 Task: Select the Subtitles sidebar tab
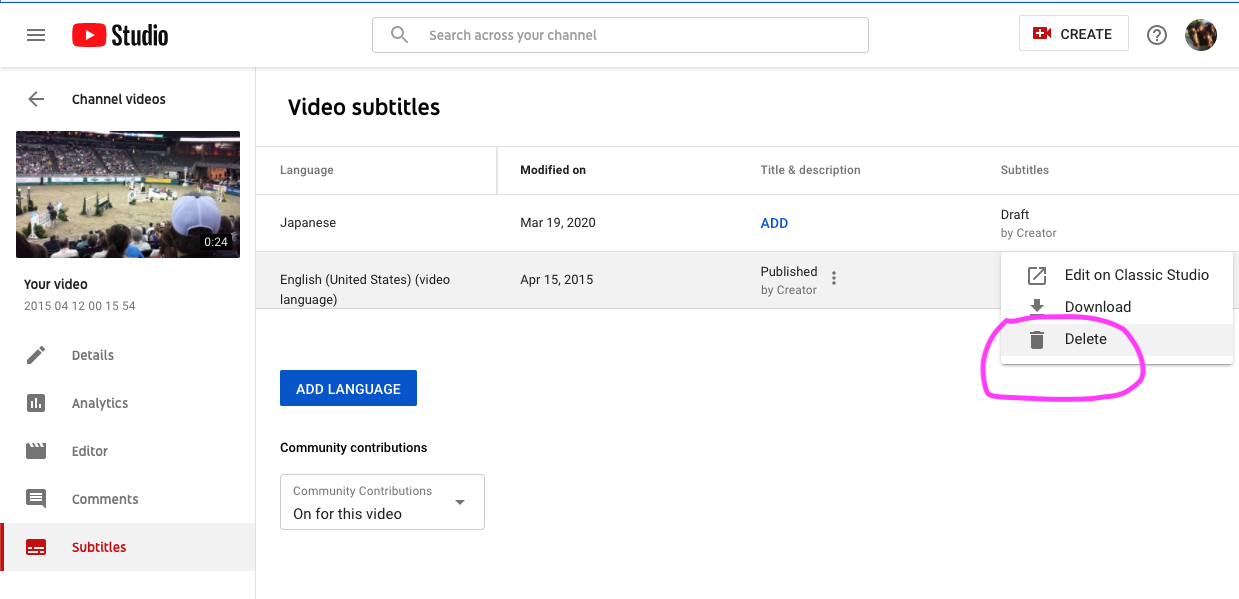99,547
